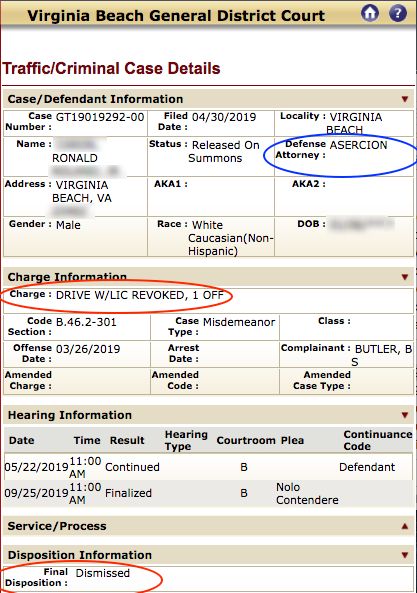Screen dimensions: 417x593
Task: Collapse the Case/Defendant Information section arrow
Action: (405, 99)
